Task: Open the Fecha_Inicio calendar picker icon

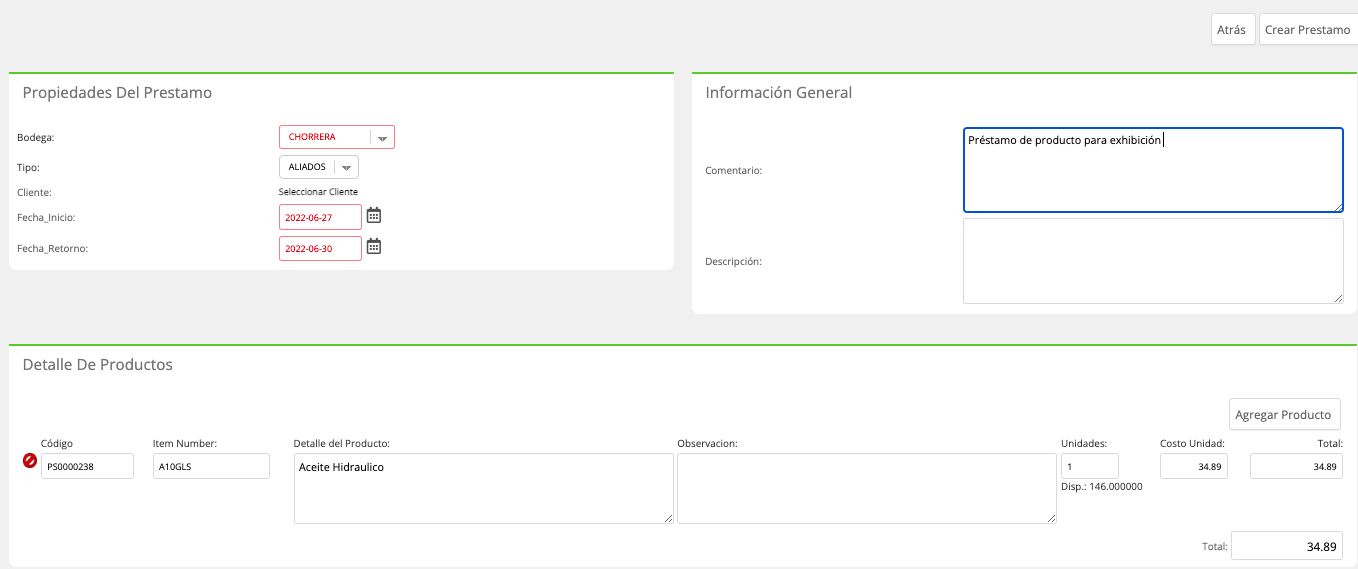Action: coord(374,215)
